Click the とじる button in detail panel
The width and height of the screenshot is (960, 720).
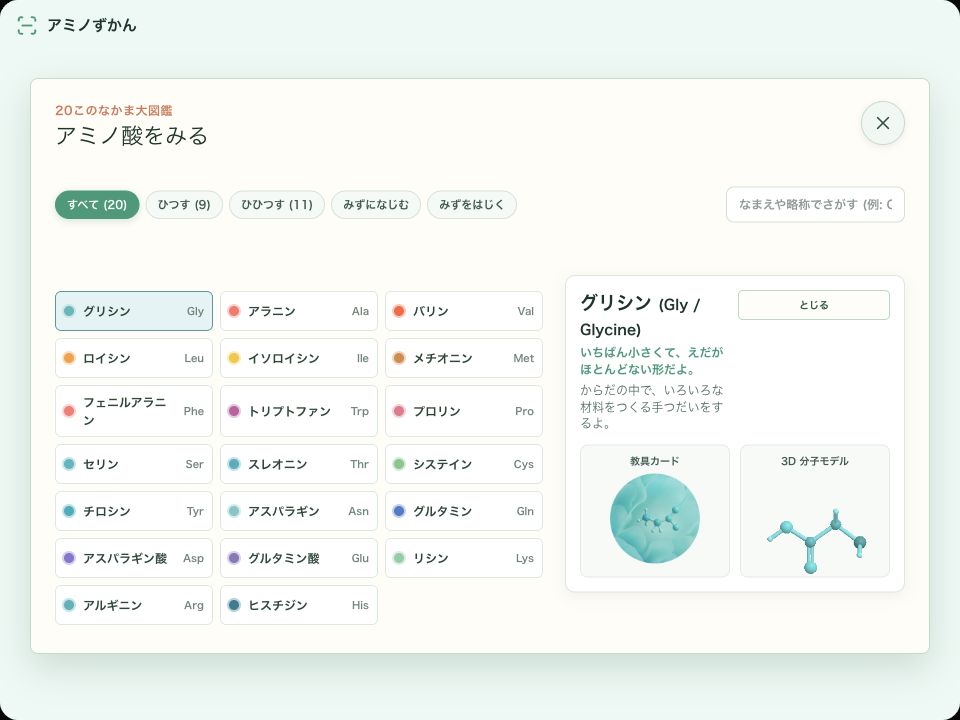tap(814, 305)
